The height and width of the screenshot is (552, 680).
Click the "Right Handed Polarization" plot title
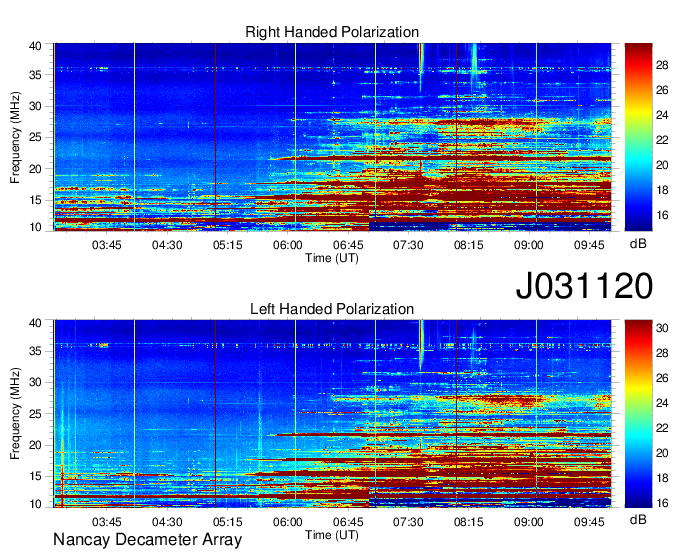pyautogui.click(x=332, y=32)
